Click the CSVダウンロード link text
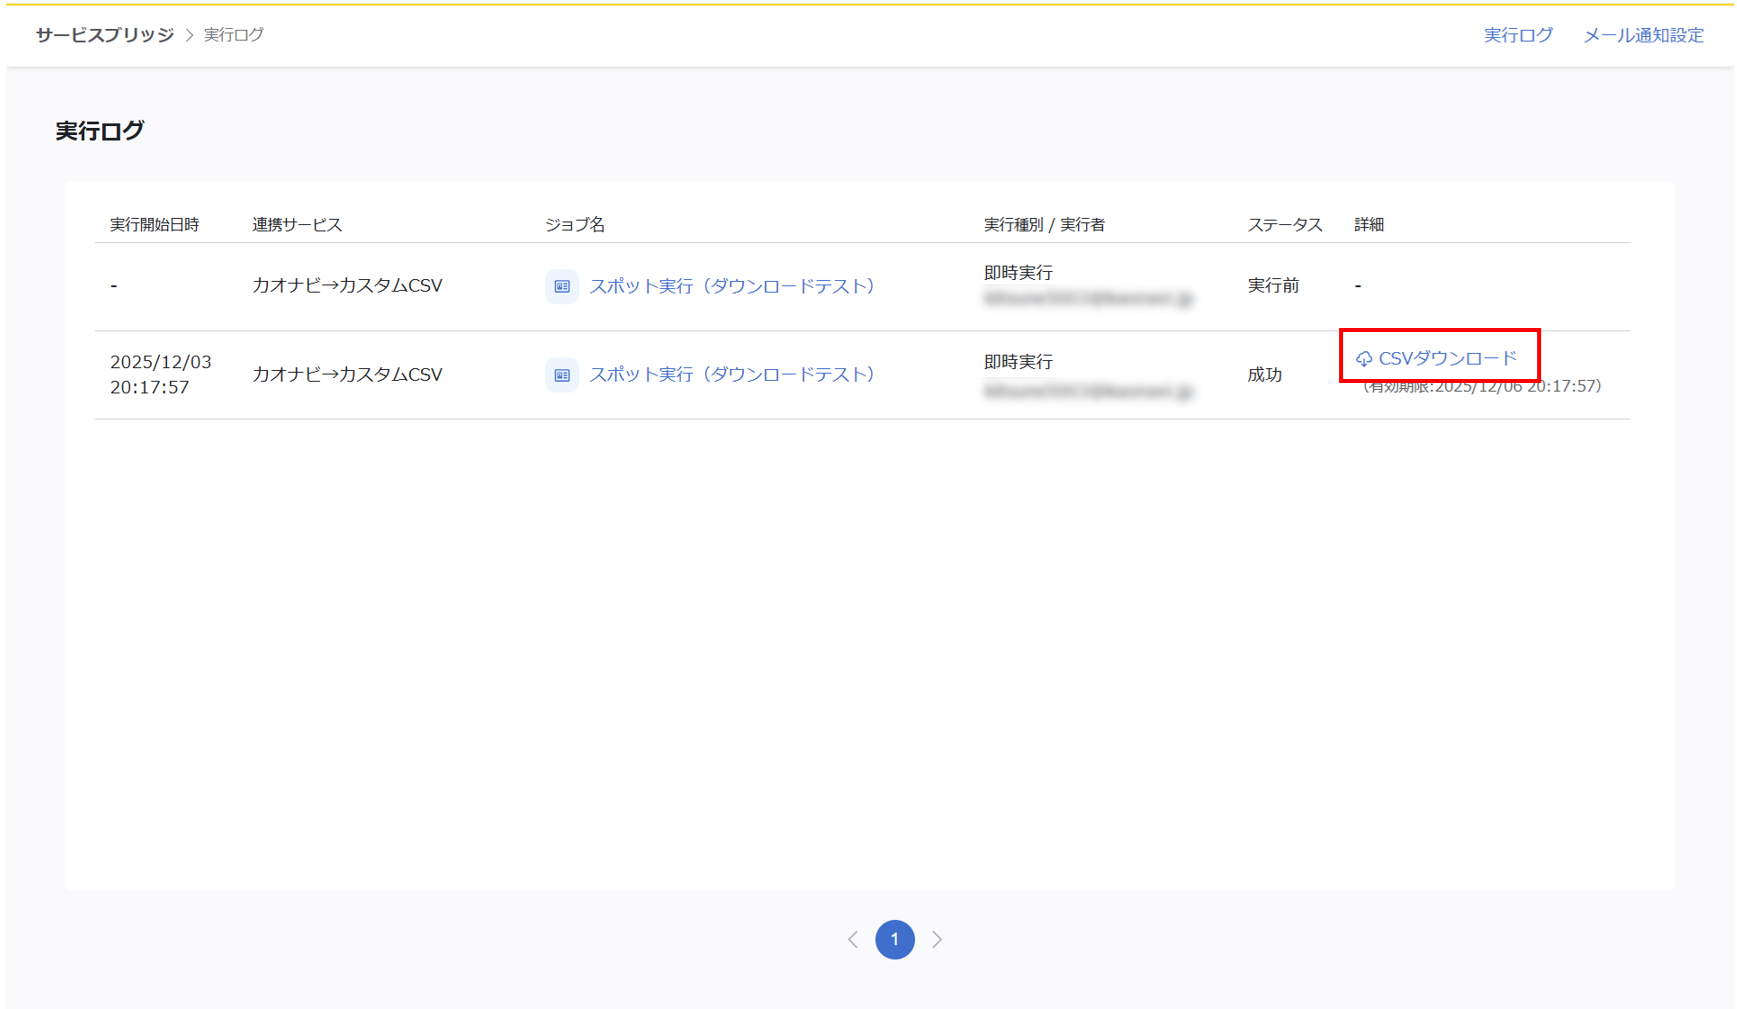The height and width of the screenshot is (1009, 1737). pyautogui.click(x=1447, y=358)
